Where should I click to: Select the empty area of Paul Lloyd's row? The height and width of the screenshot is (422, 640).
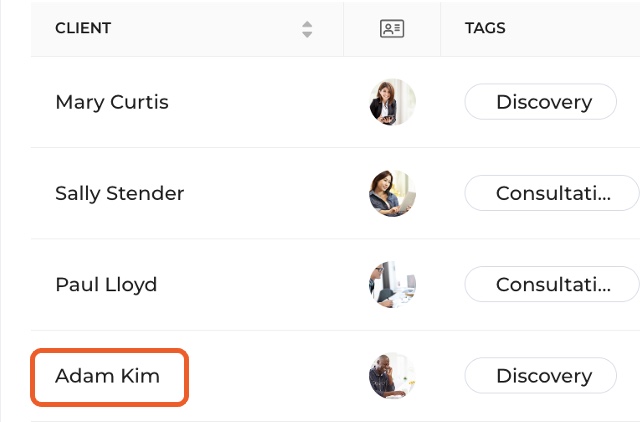(x=253, y=285)
